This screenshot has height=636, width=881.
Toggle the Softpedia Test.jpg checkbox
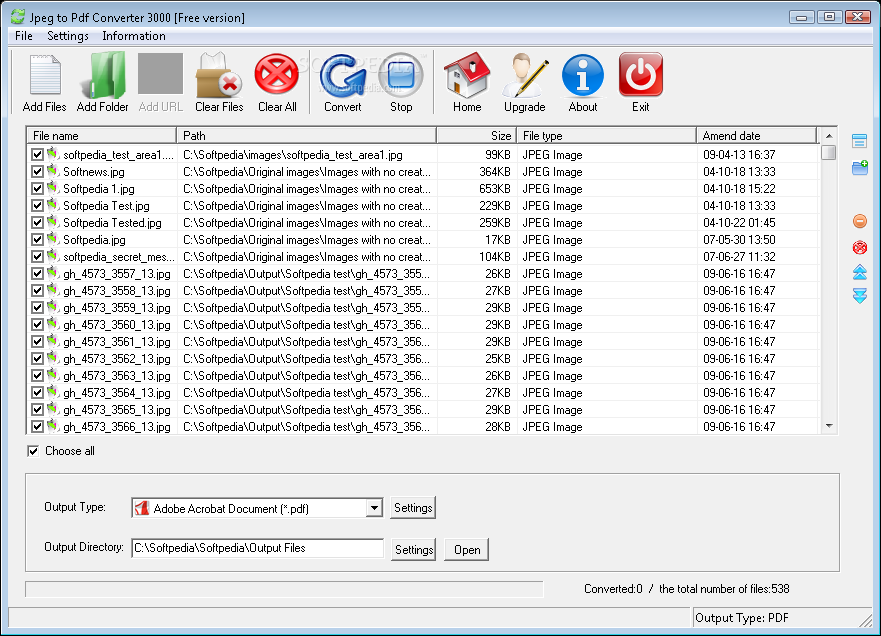(38, 206)
